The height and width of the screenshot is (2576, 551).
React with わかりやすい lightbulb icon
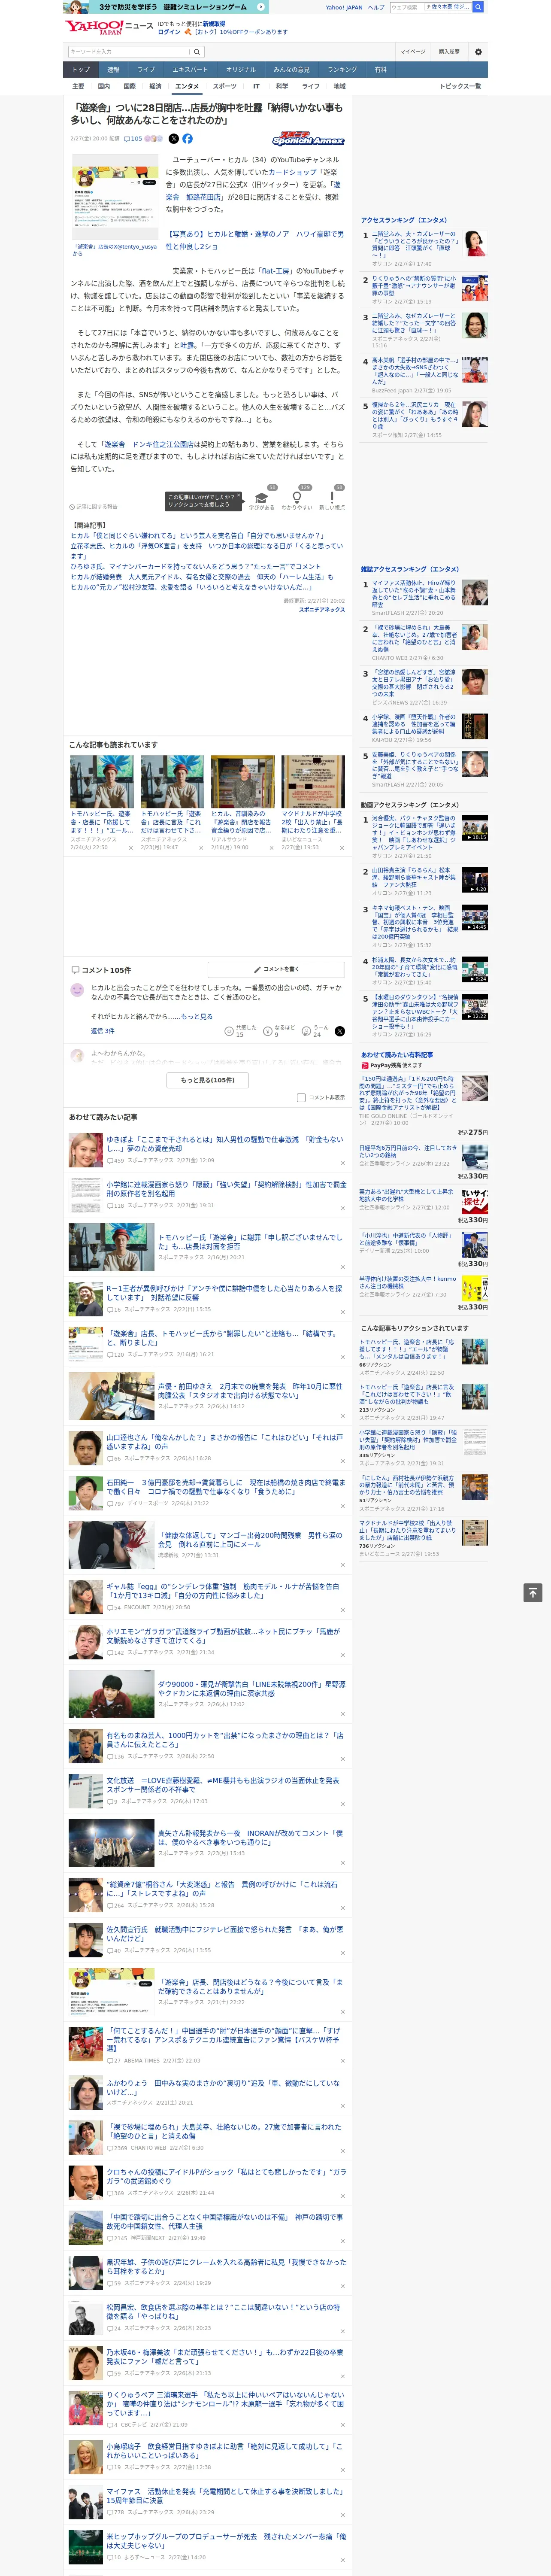[x=296, y=498]
